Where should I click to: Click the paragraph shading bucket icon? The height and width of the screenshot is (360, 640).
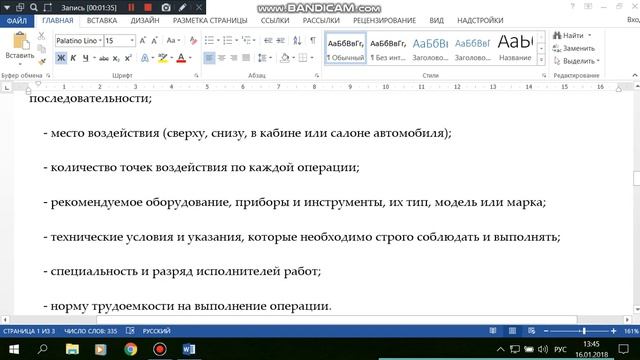(x=284, y=58)
